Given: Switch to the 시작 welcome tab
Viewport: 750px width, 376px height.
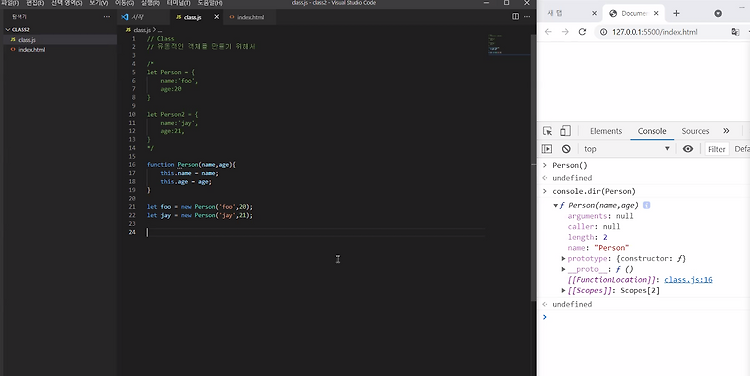Looking at the screenshot, I should 137,17.
